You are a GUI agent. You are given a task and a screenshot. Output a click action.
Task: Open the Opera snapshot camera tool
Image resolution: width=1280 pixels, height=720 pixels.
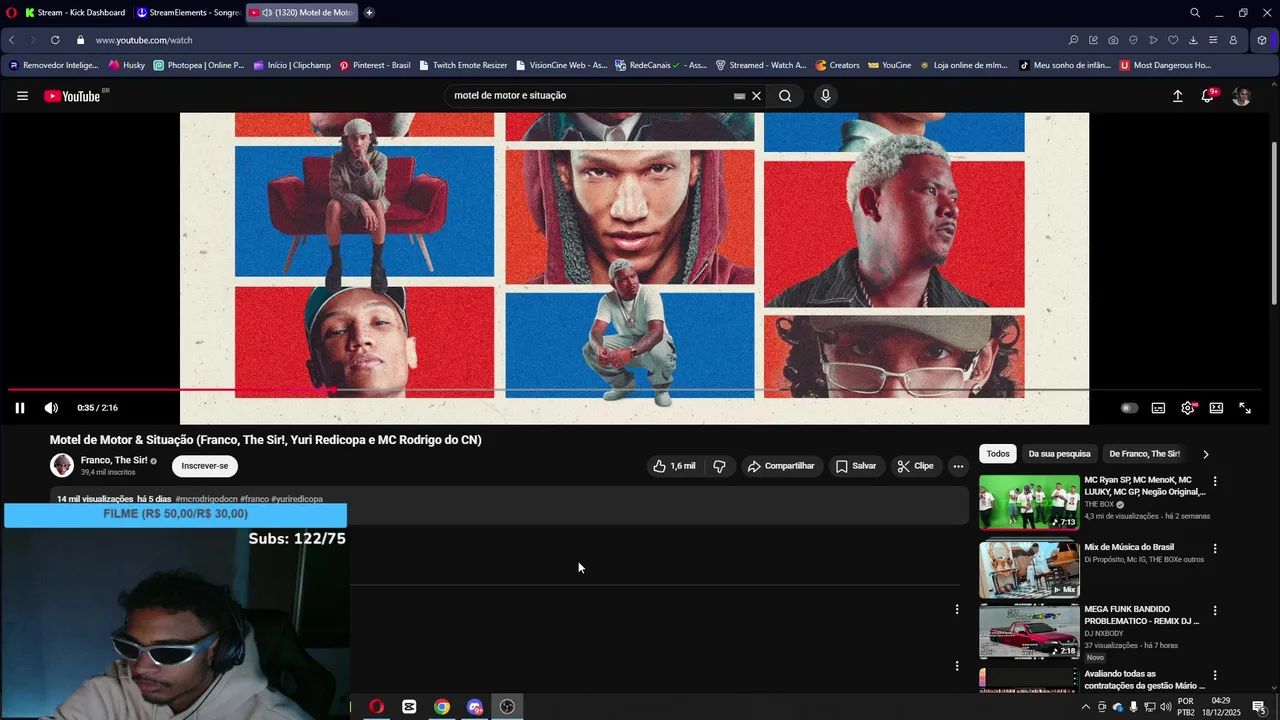tap(1113, 40)
